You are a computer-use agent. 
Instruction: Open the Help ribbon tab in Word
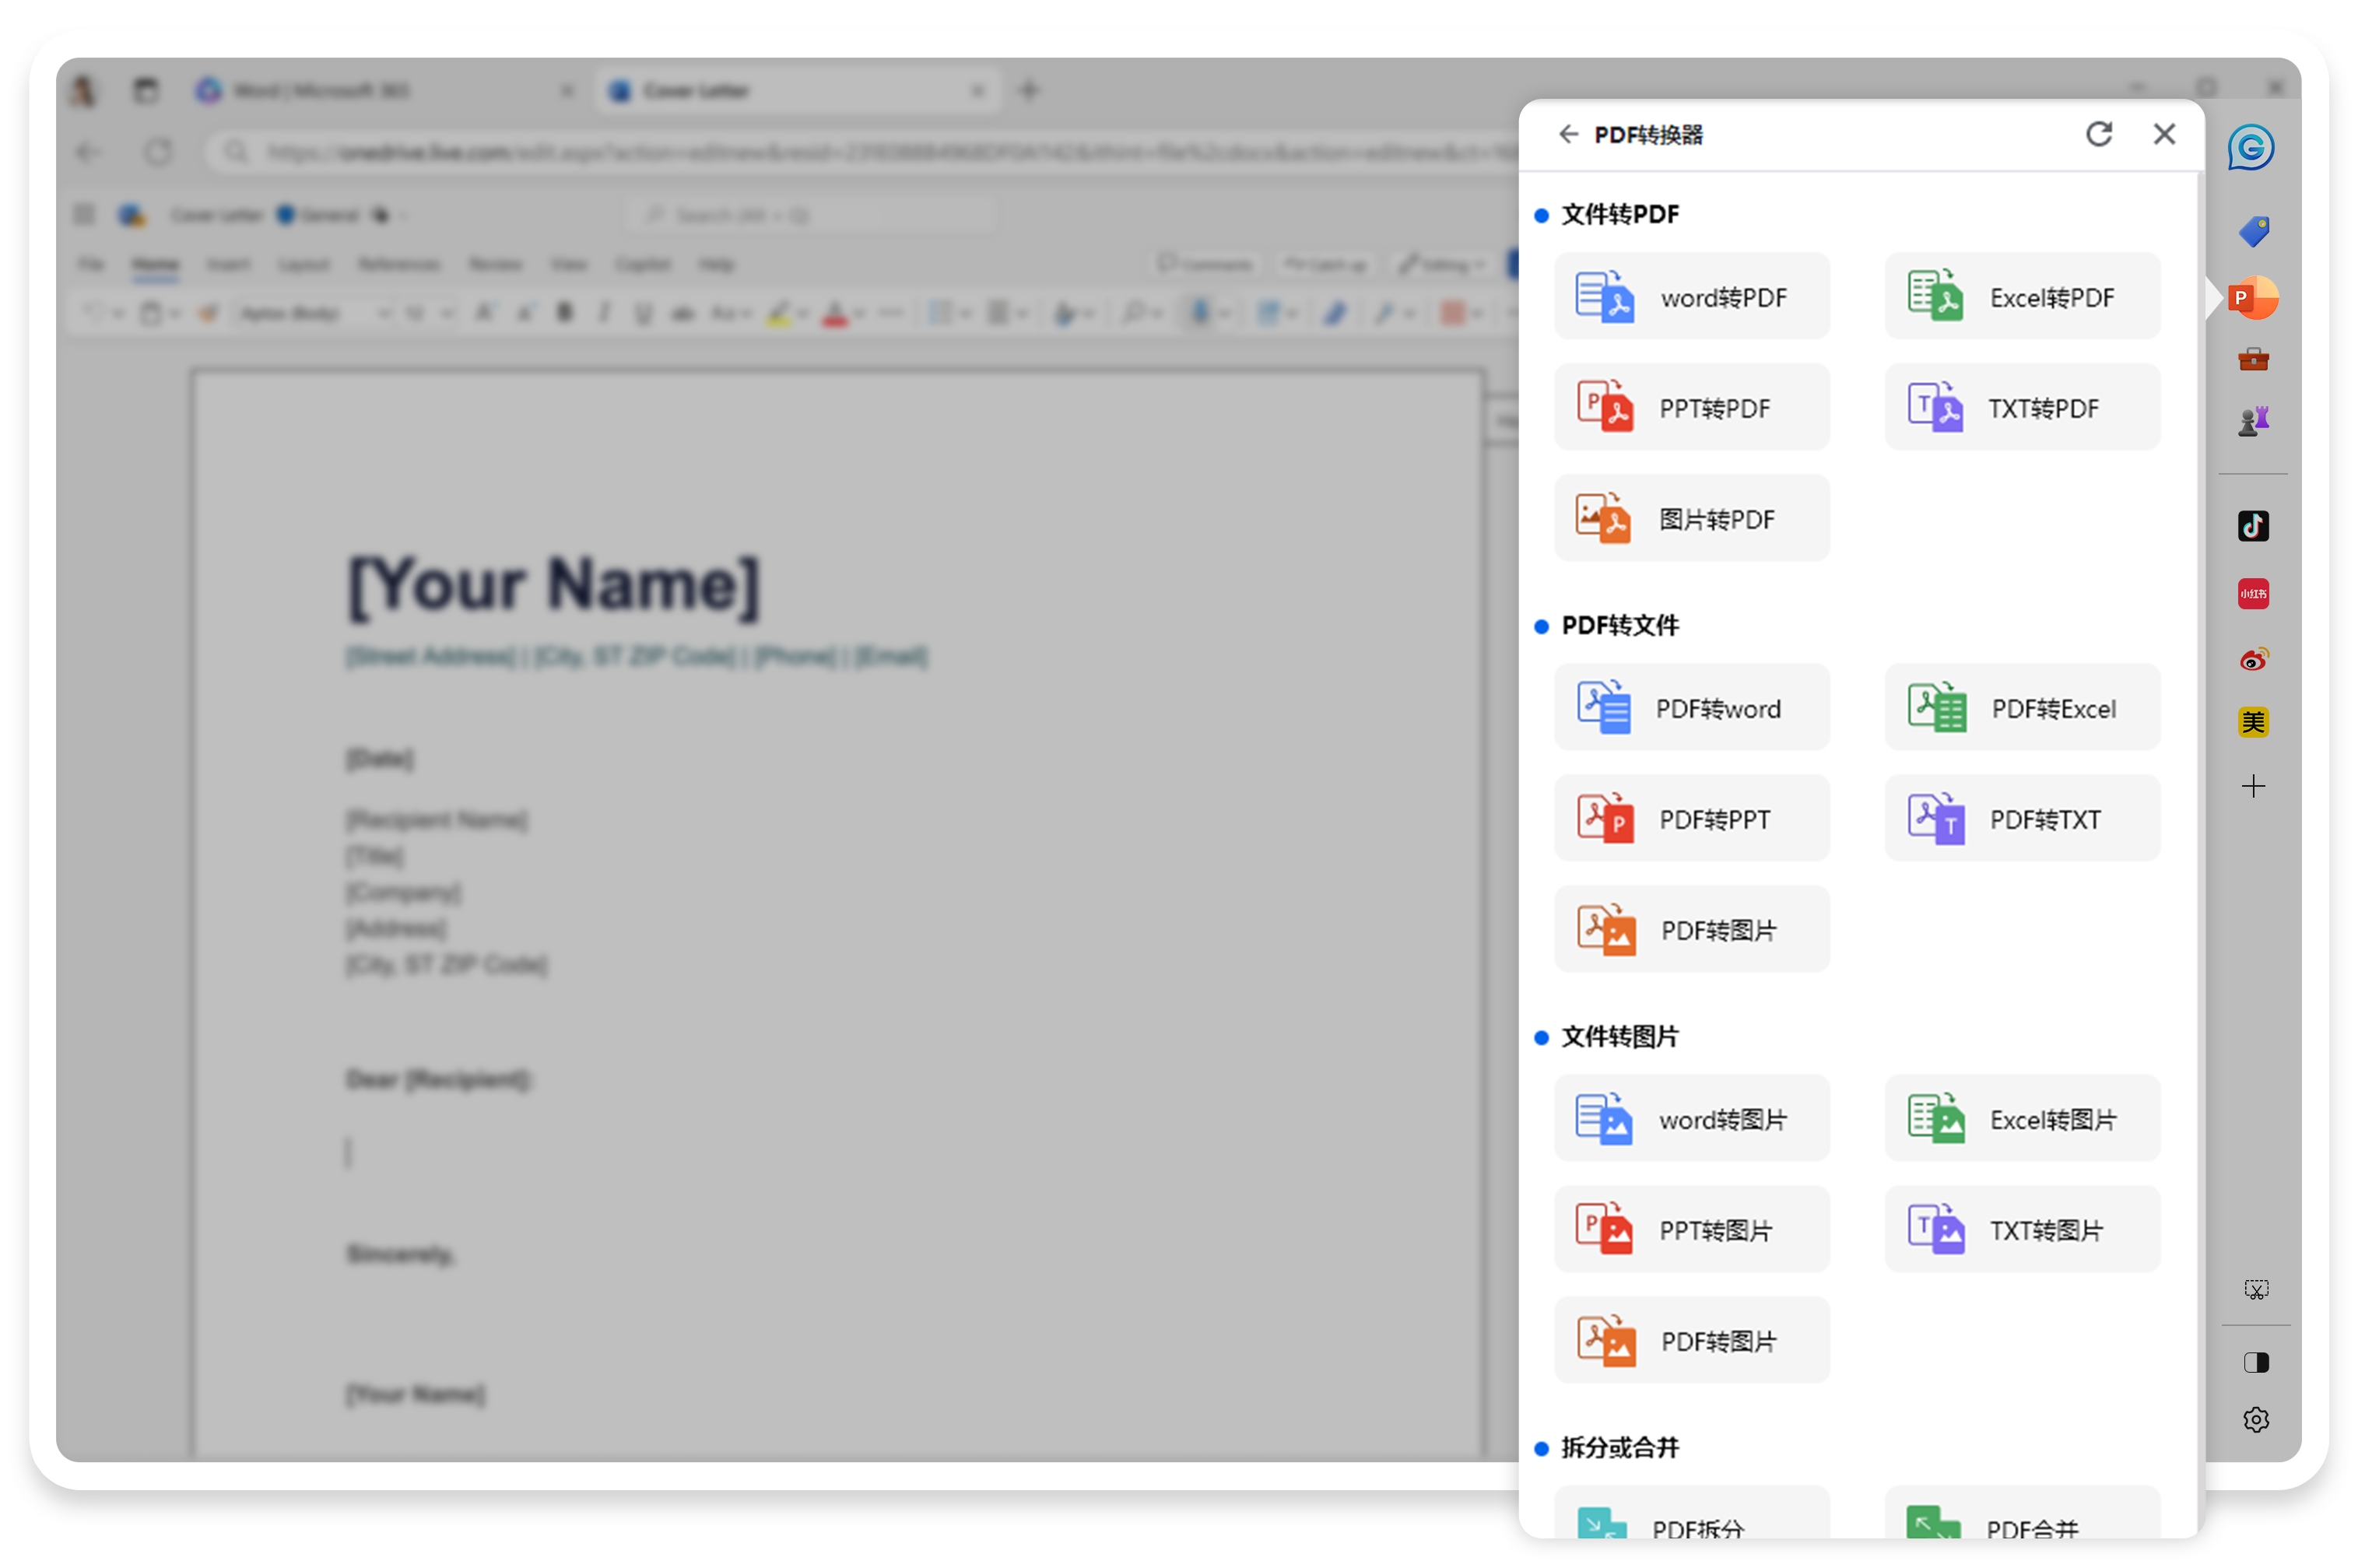(716, 264)
